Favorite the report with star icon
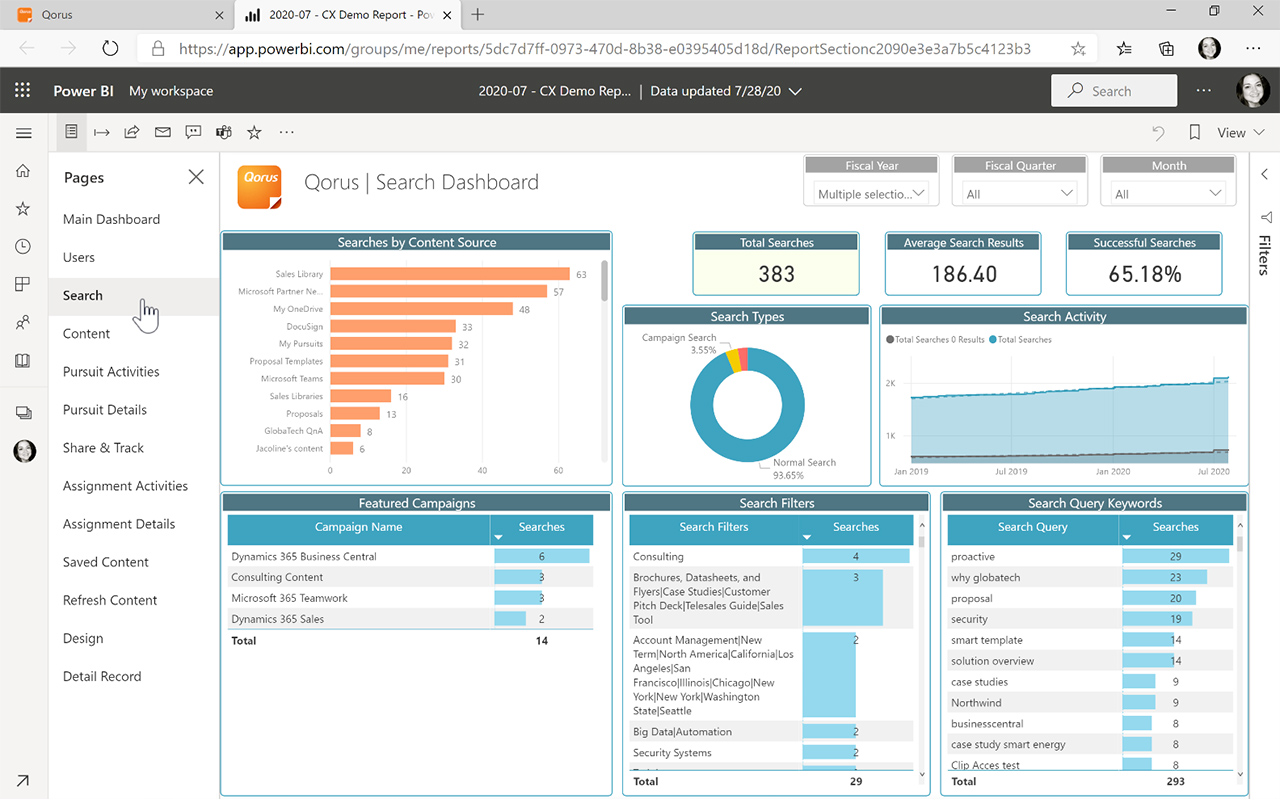This screenshot has height=800, width=1280. 254,132
